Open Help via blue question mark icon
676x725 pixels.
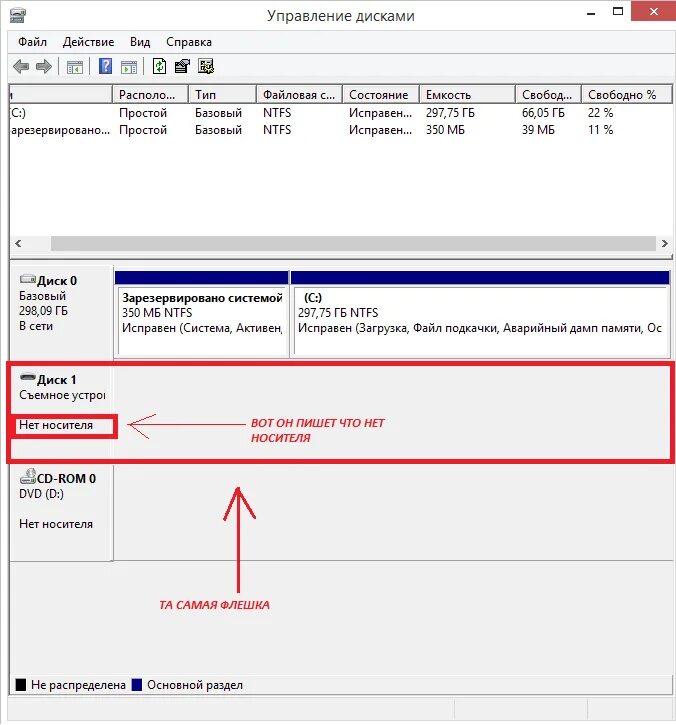105,66
